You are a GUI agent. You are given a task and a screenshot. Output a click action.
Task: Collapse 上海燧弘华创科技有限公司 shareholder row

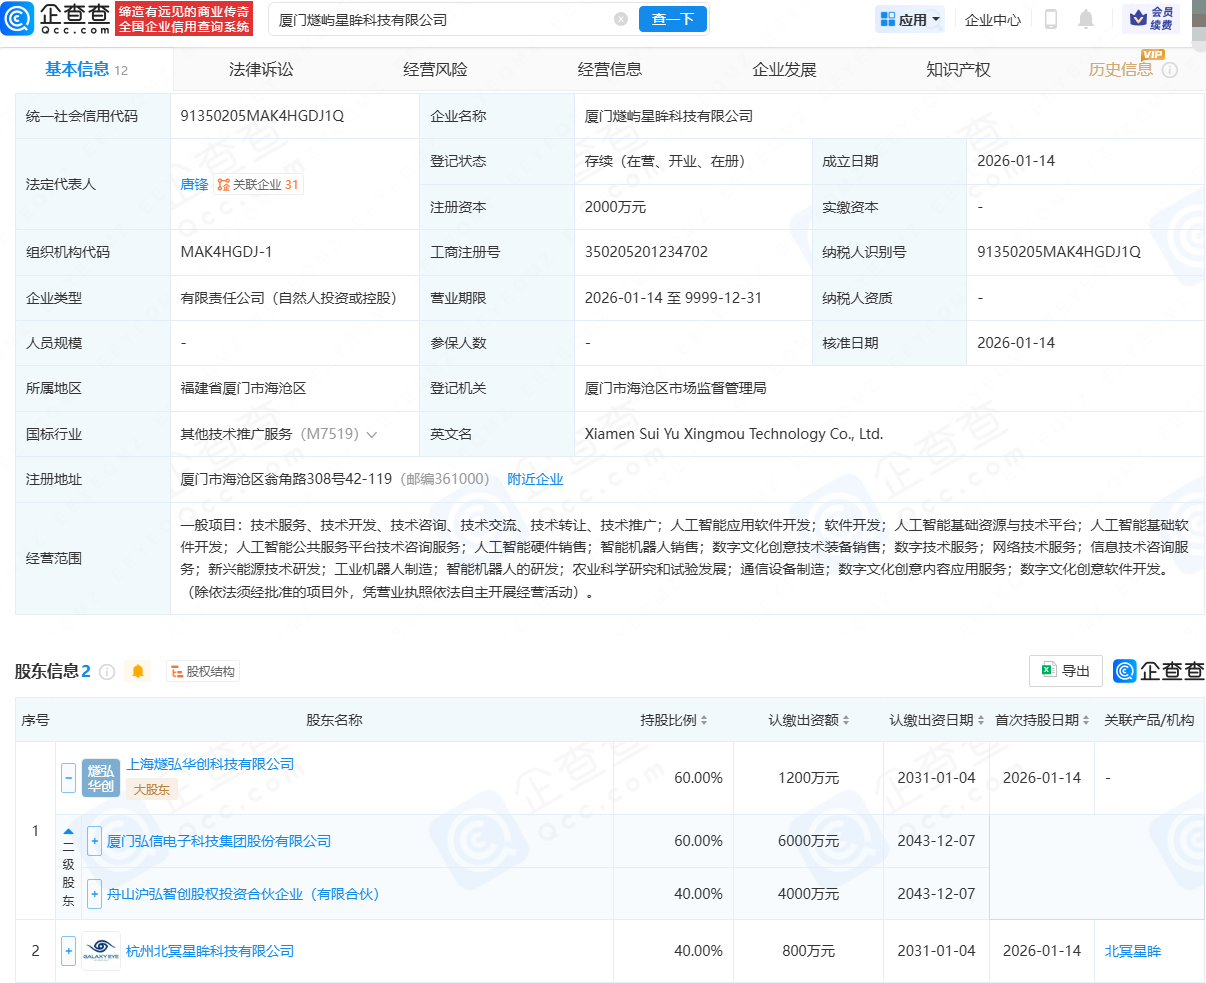(x=68, y=777)
